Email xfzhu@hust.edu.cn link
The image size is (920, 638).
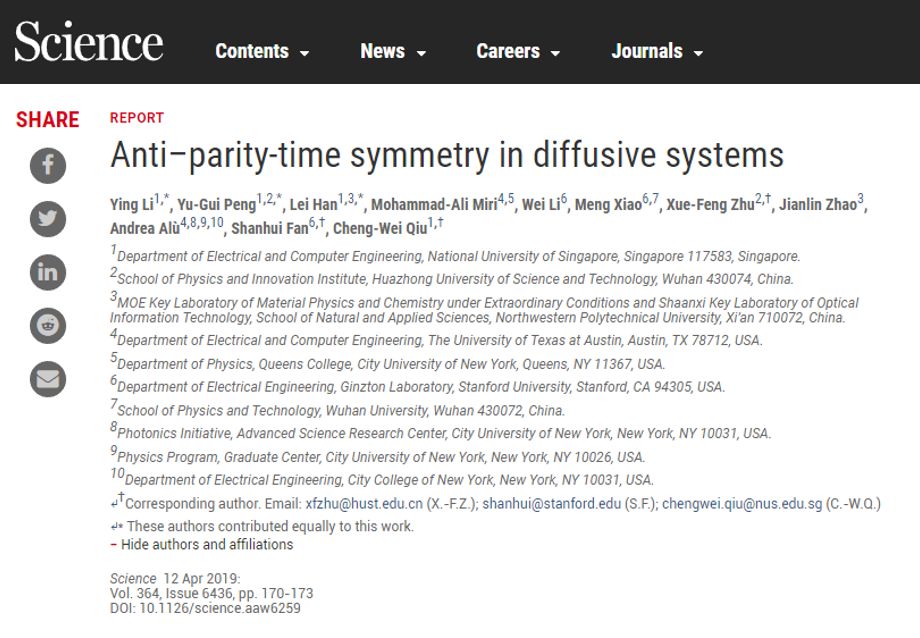pos(364,504)
